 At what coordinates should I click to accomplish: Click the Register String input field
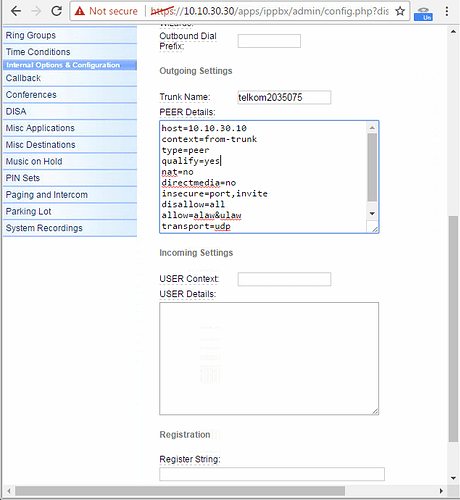(272, 474)
